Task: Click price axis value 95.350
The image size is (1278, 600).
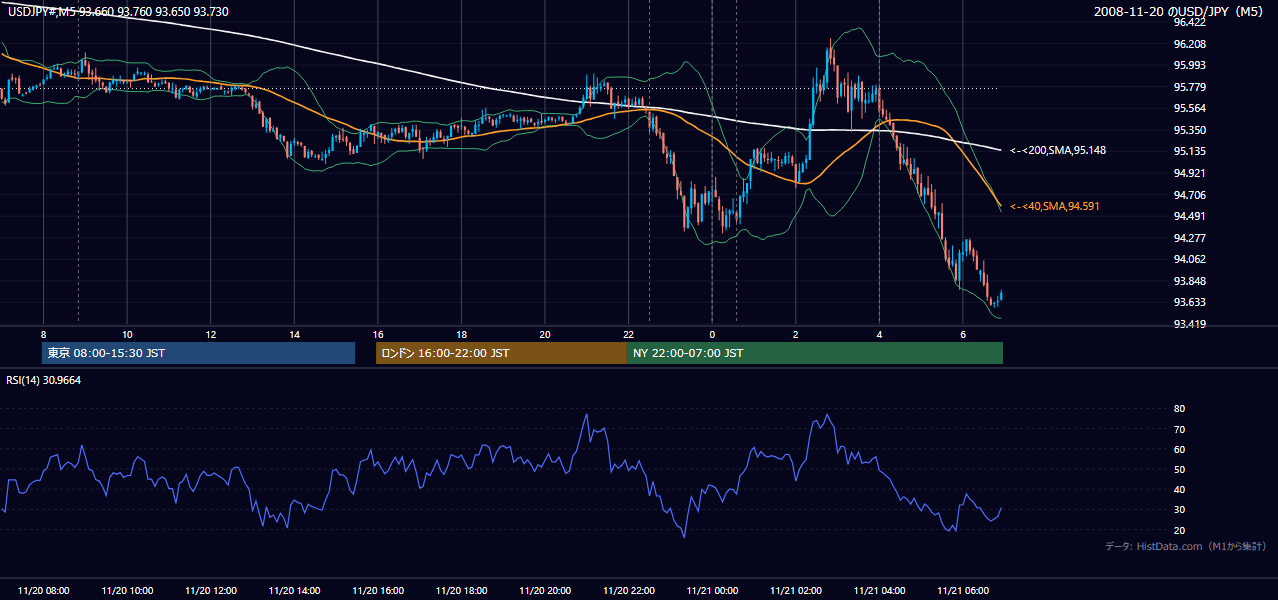Action: [x=1189, y=130]
